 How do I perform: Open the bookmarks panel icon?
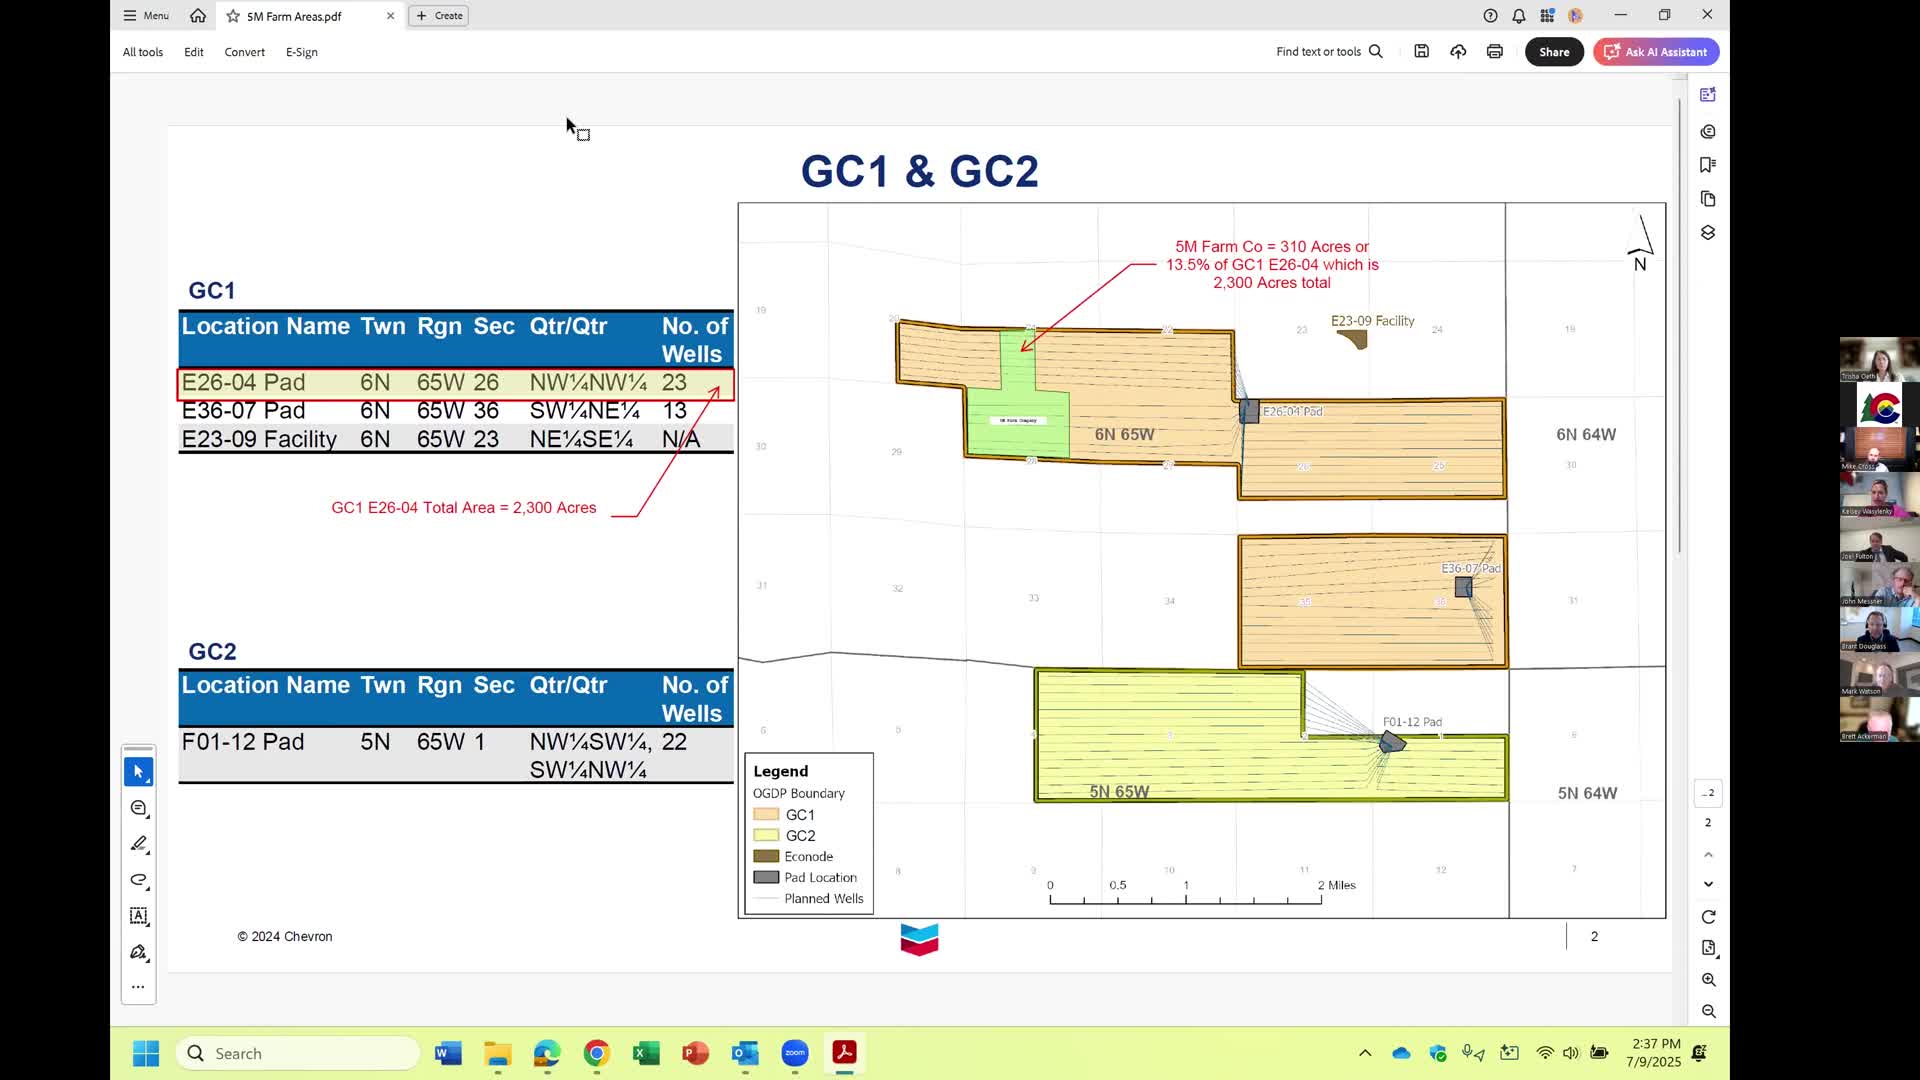click(1708, 165)
